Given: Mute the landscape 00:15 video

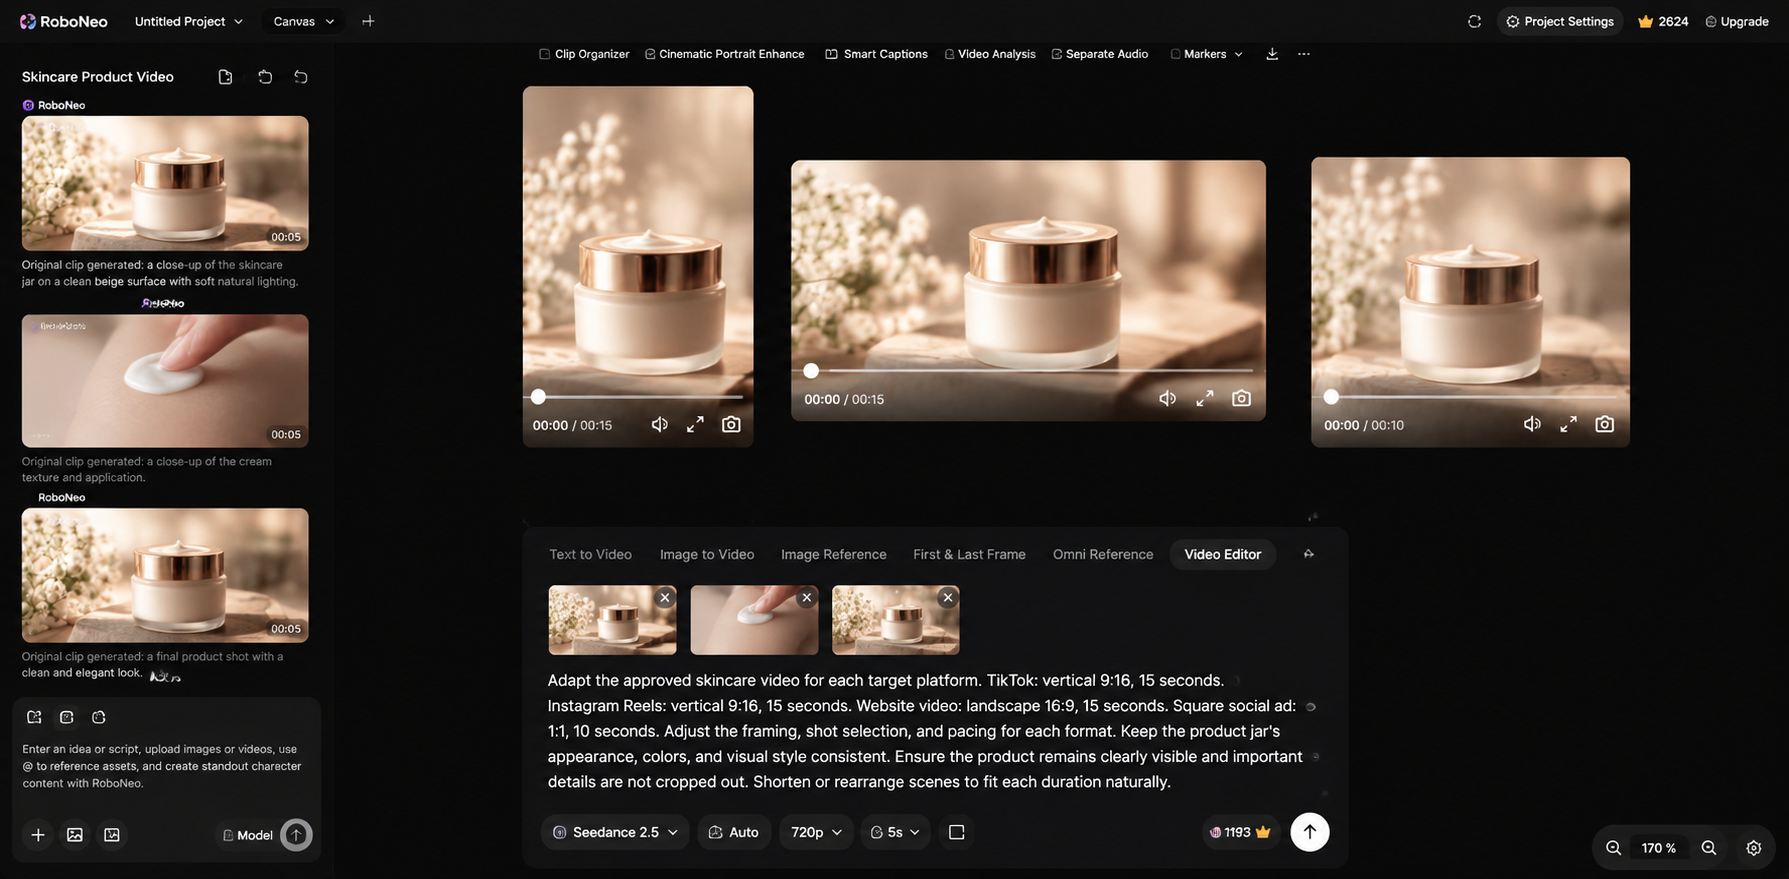Looking at the screenshot, I should 1168,399.
